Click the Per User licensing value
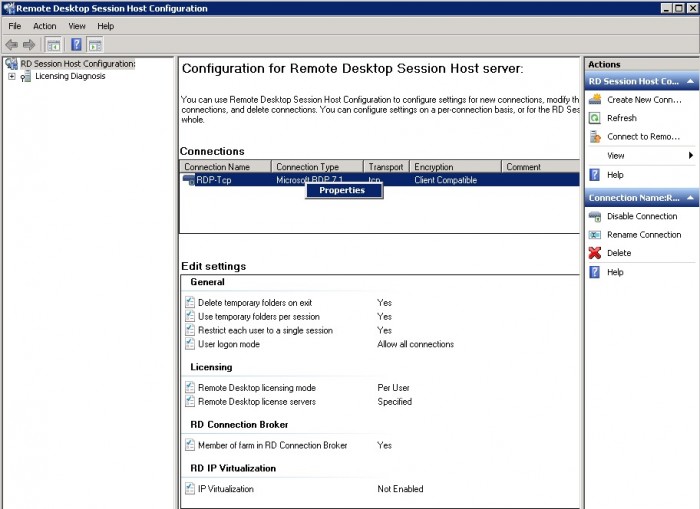 (393, 388)
